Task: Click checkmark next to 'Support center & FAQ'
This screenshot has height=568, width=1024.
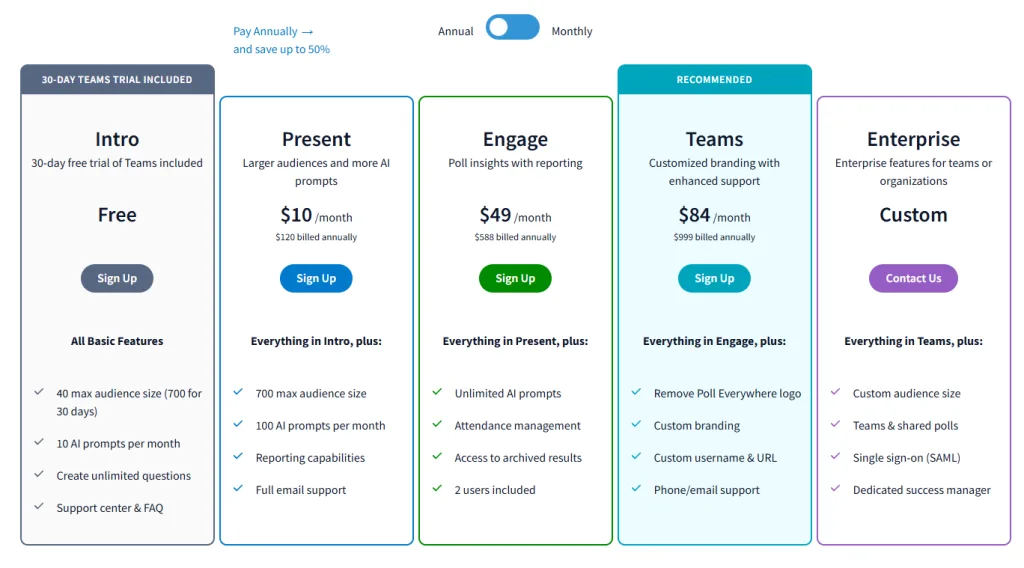Action: 39,506
